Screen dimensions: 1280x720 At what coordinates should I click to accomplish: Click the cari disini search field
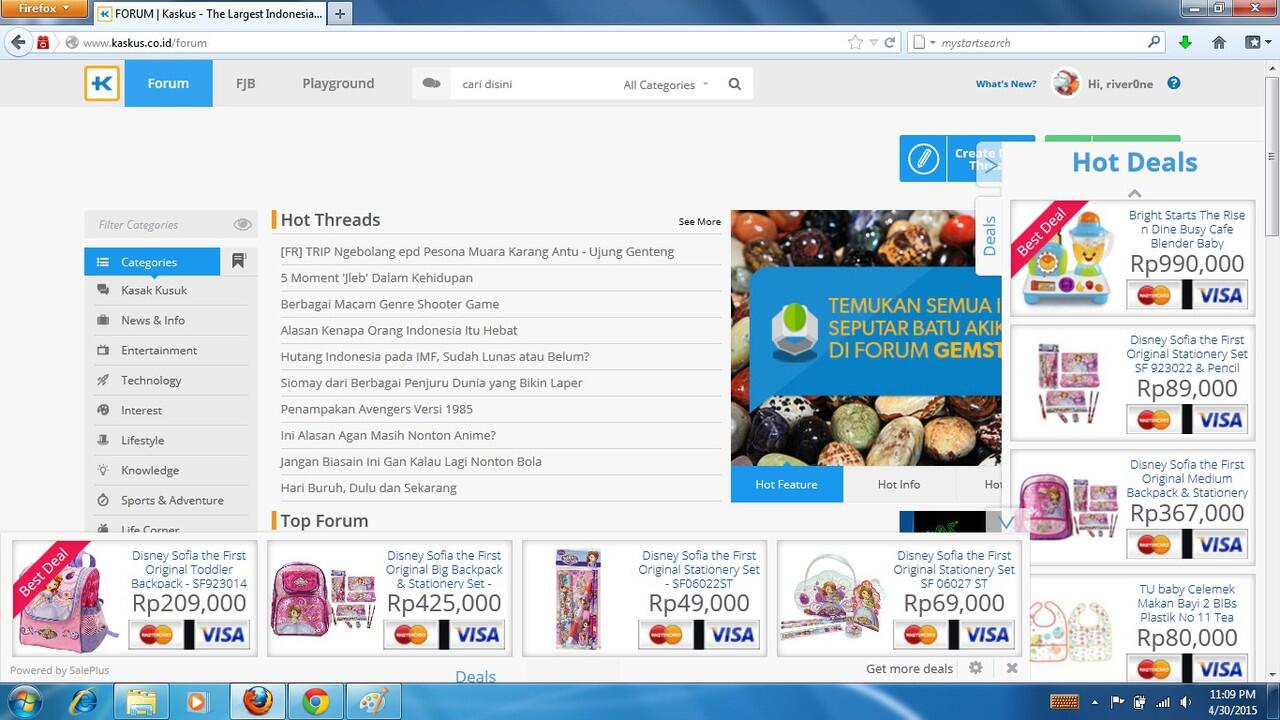coord(534,84)
